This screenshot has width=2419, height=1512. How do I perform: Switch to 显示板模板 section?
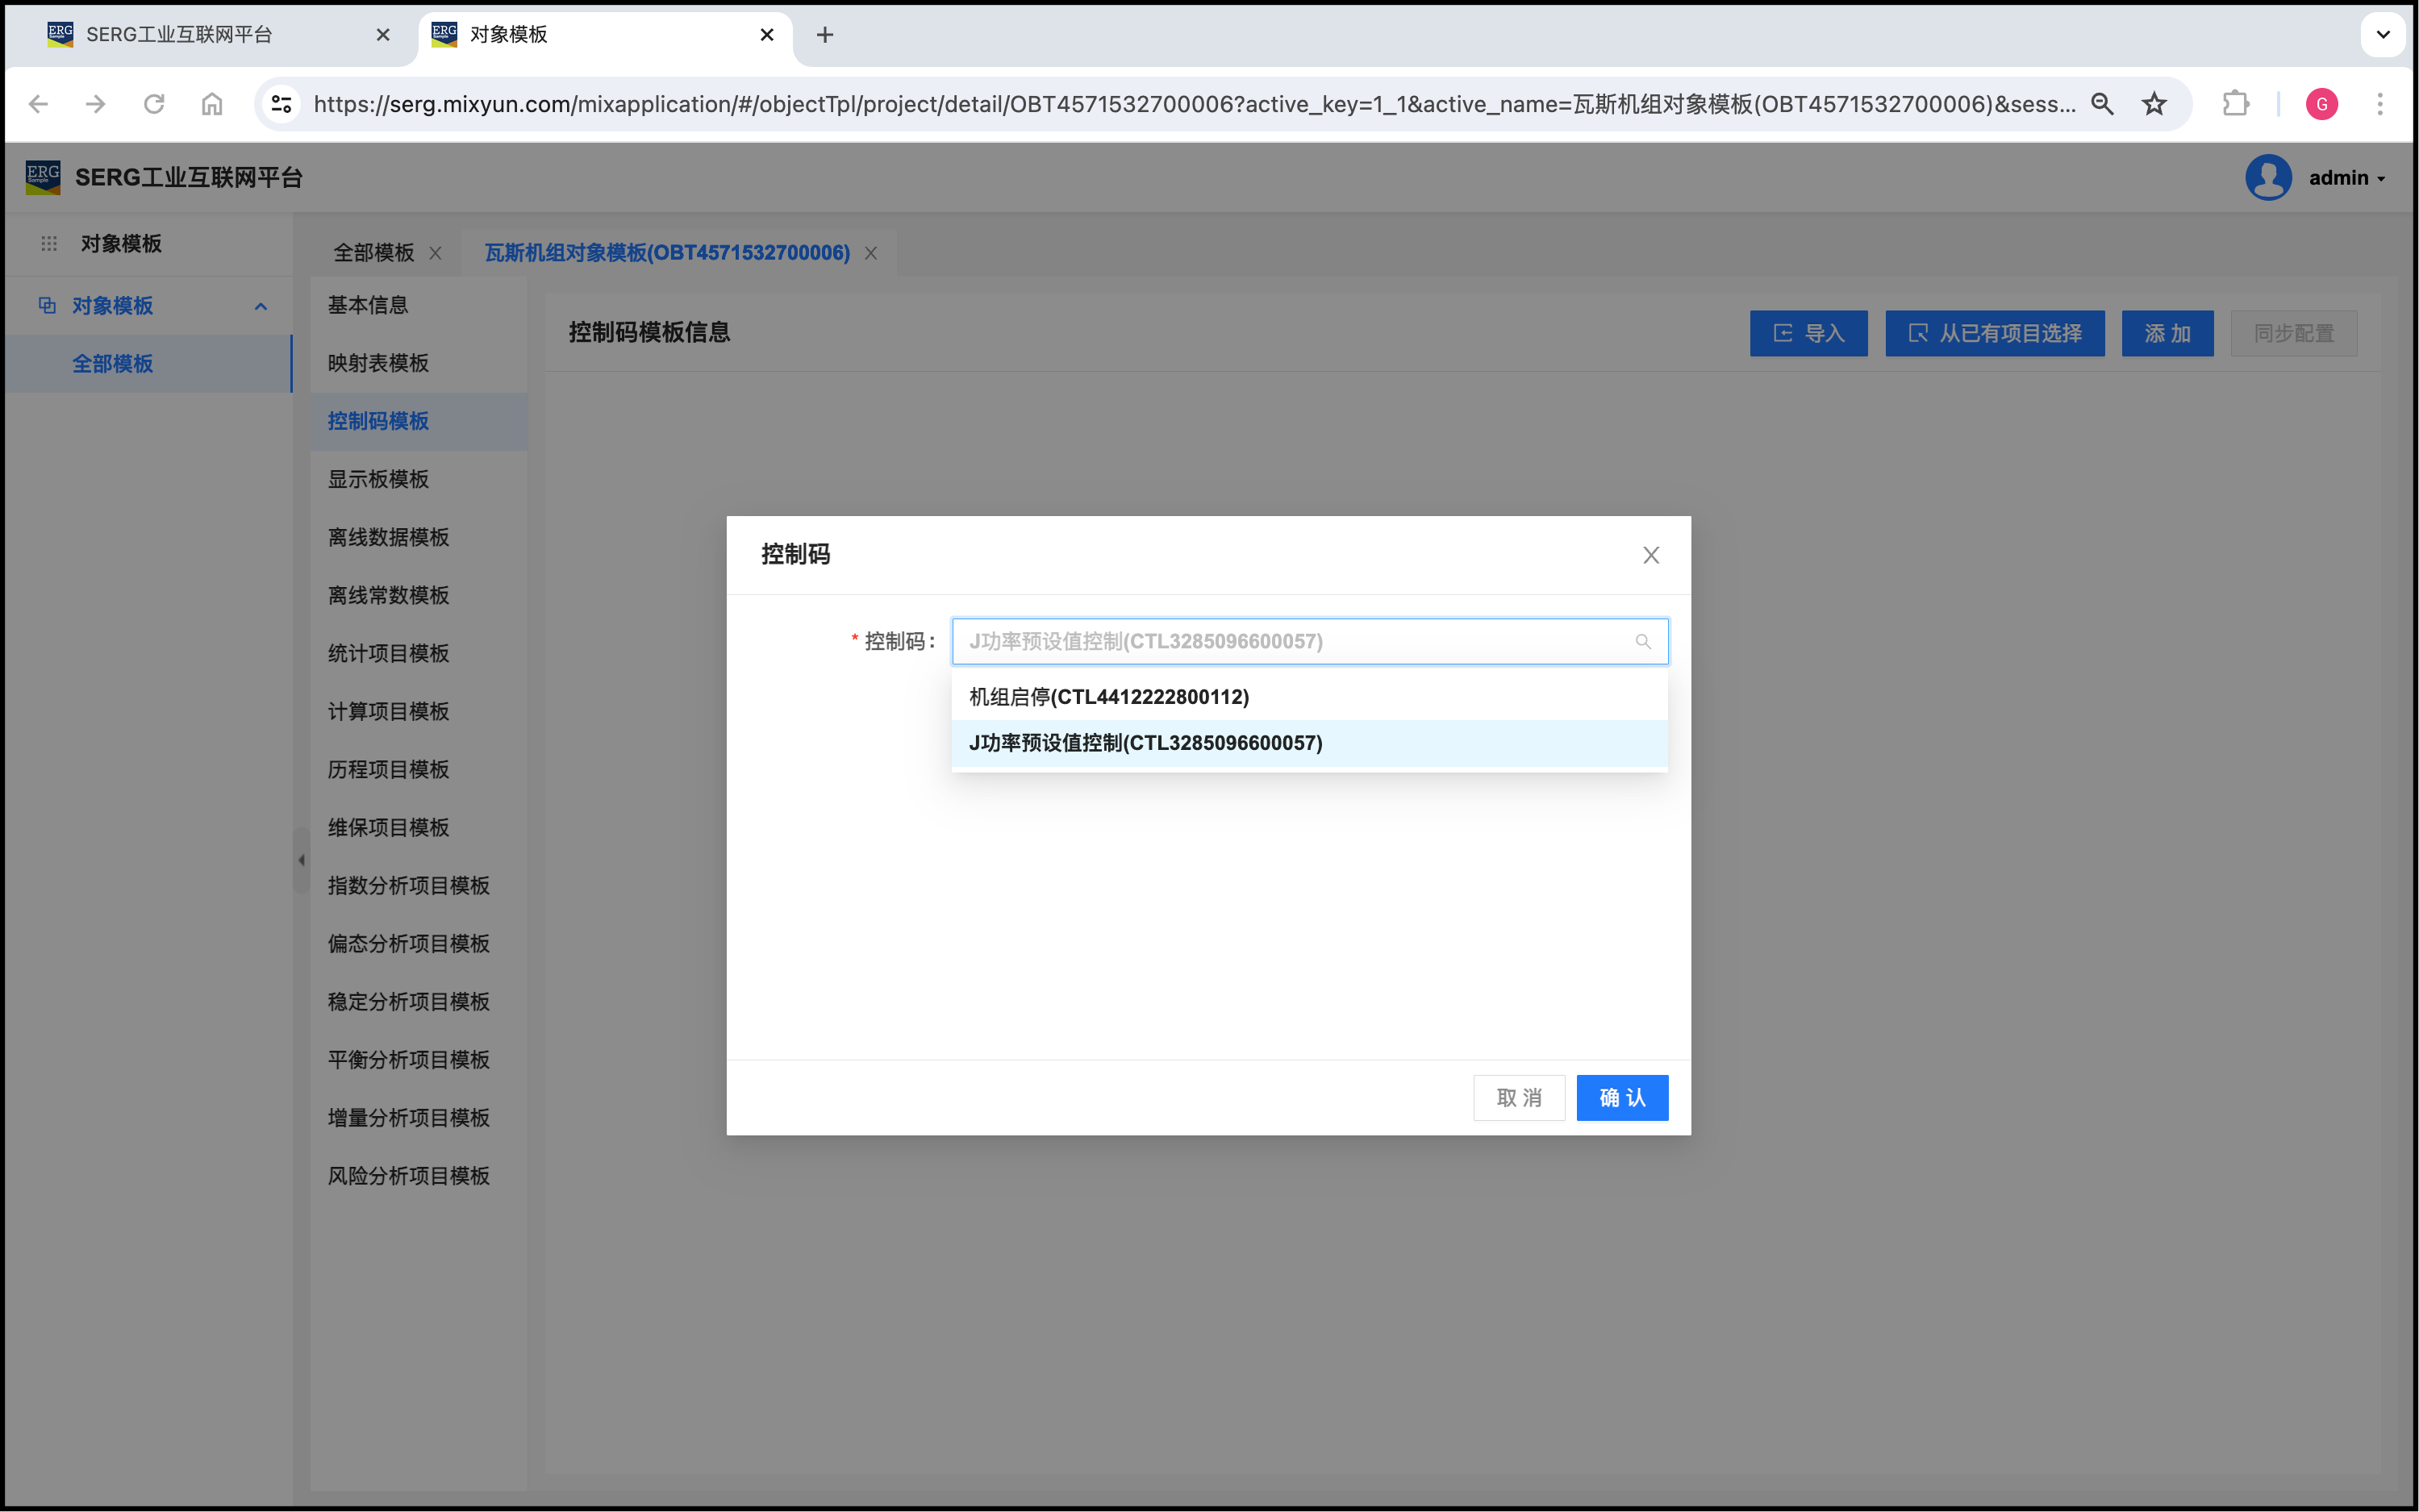click(x=378, y=479)
